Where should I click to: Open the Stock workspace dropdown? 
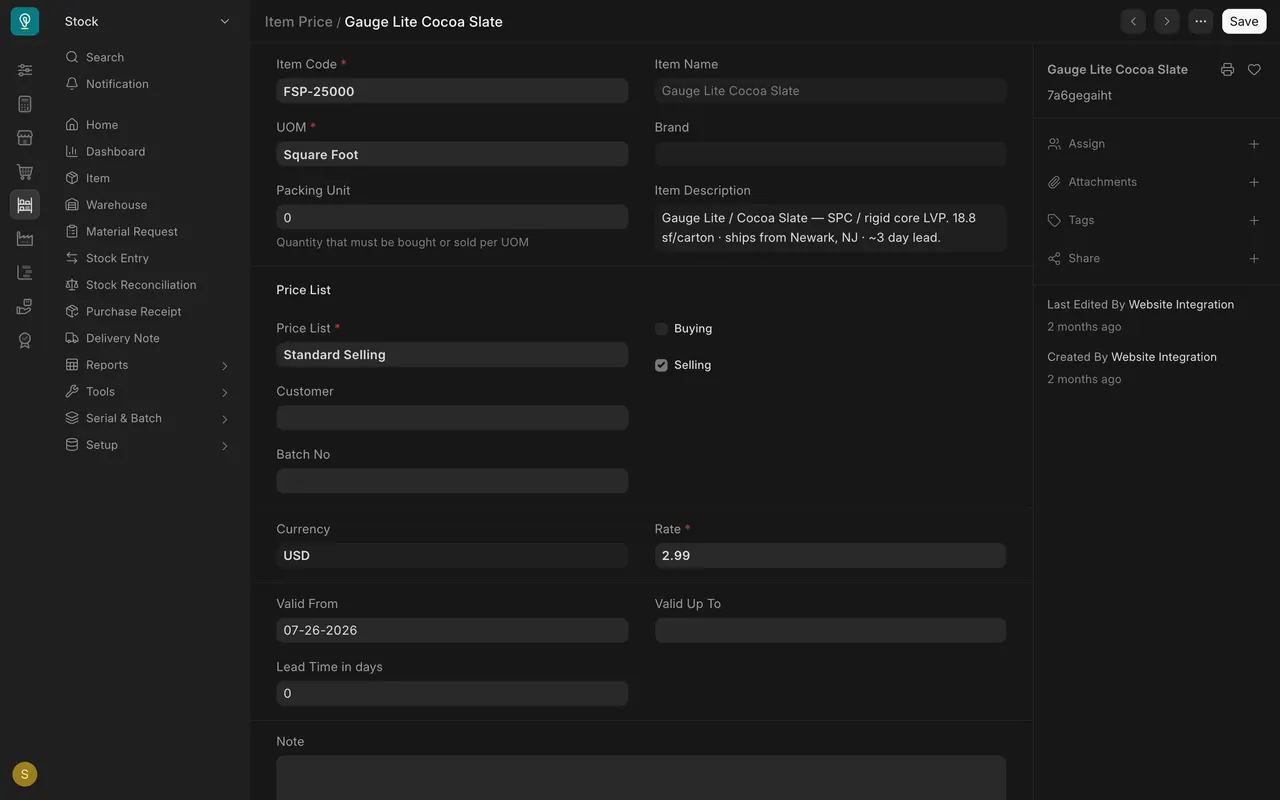[x=148, y=21]
